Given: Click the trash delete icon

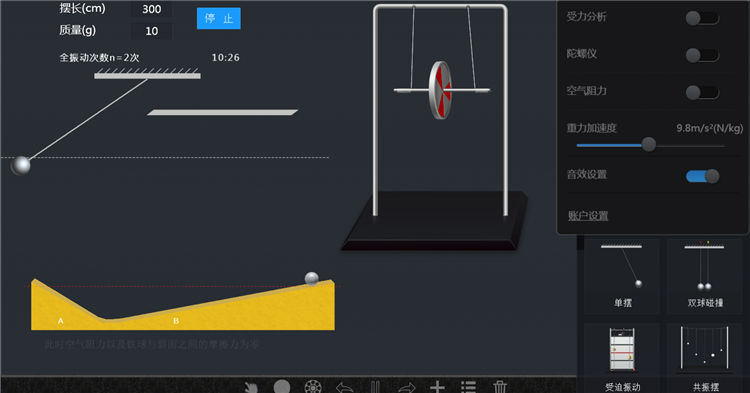Looking at the screenshot, I should click(500, 387).
